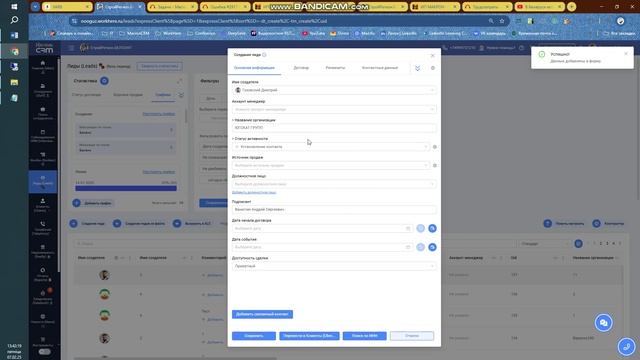Click the gear icon next to the sales source field
Screen dimensions: 640x360
click(x=435, y=166)
